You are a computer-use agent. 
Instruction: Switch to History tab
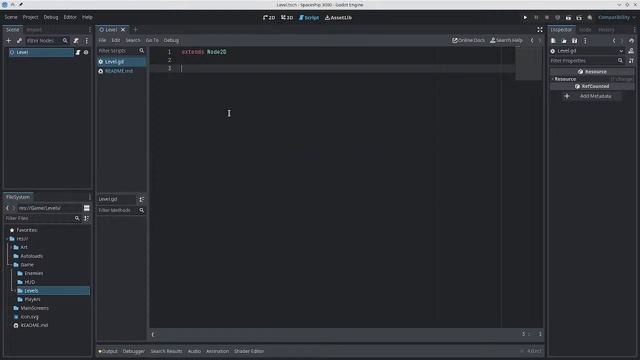(606, 30)
